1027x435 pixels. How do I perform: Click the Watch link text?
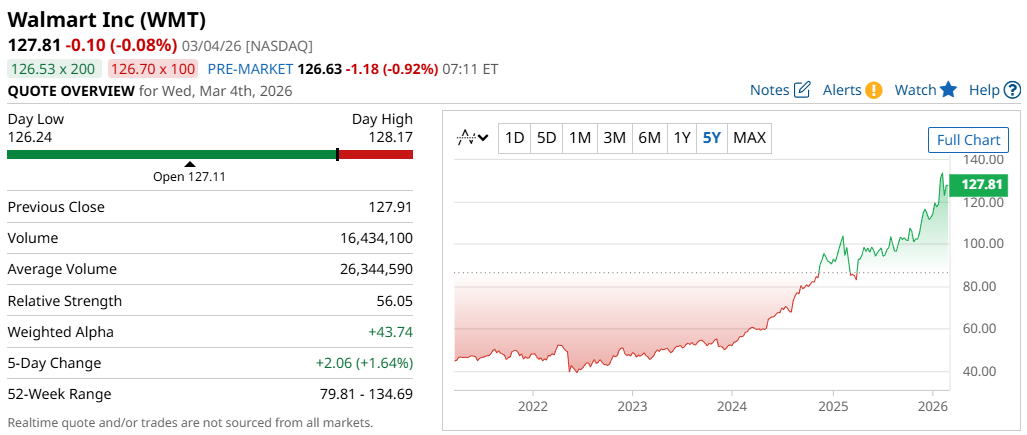(915, 90)
